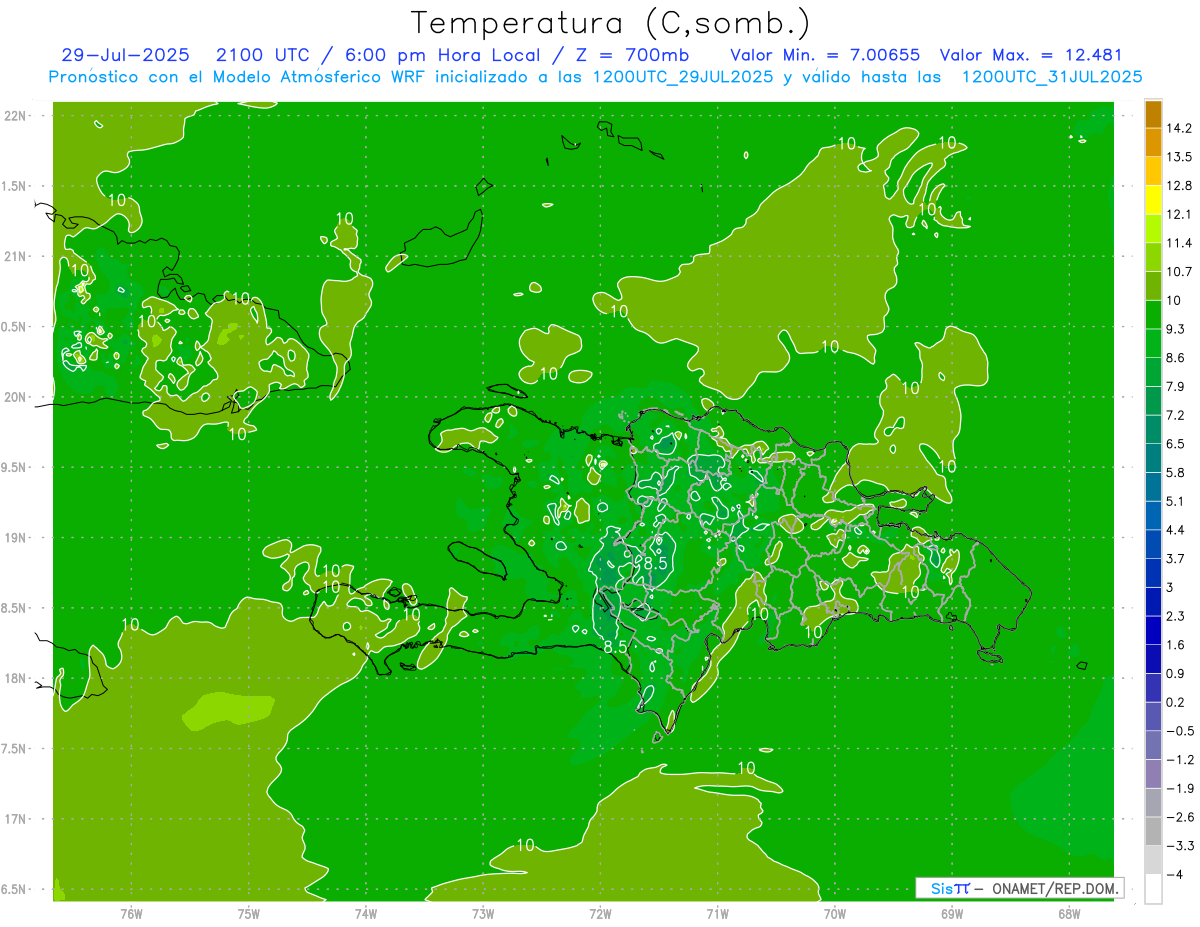Click the 10.7 value on the color scale
The image size is (1200, 927).
(x=1177, y=272)
